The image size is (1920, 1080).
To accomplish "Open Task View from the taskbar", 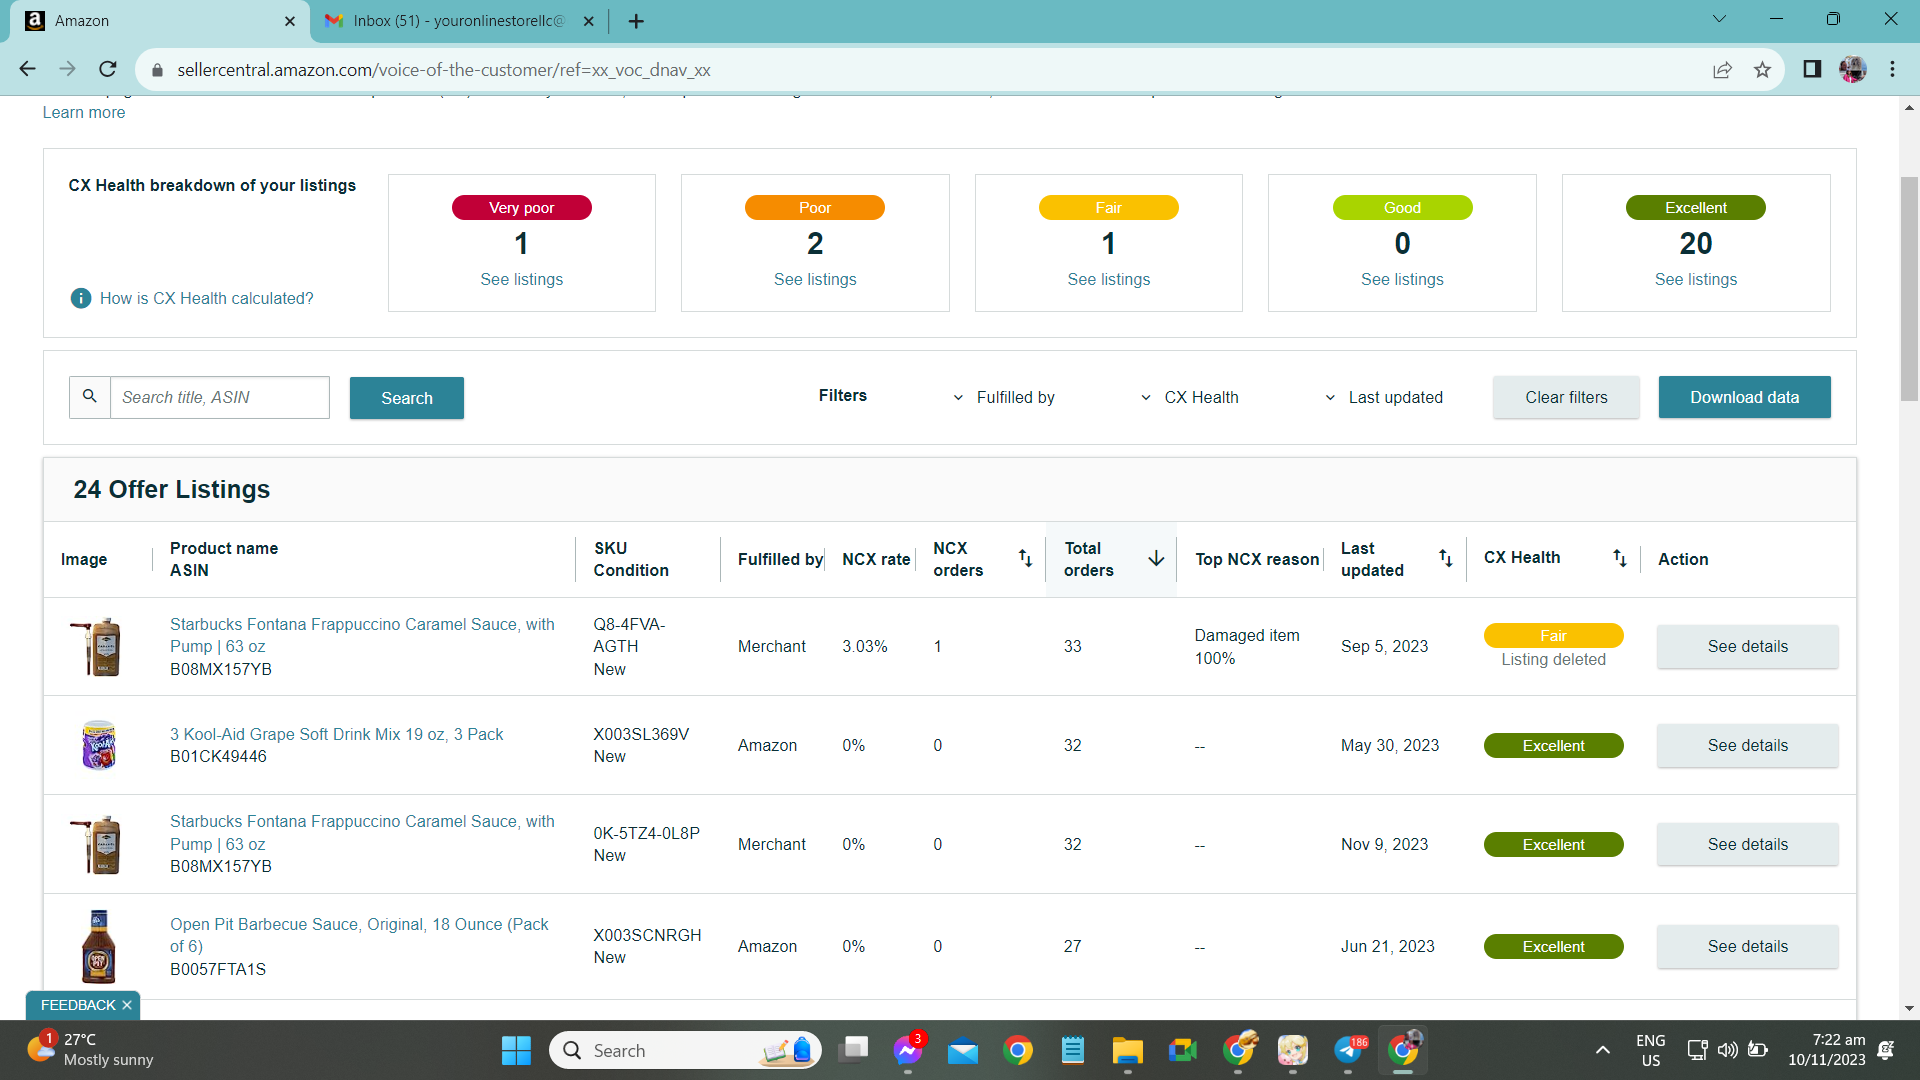I will (853, 1050).
